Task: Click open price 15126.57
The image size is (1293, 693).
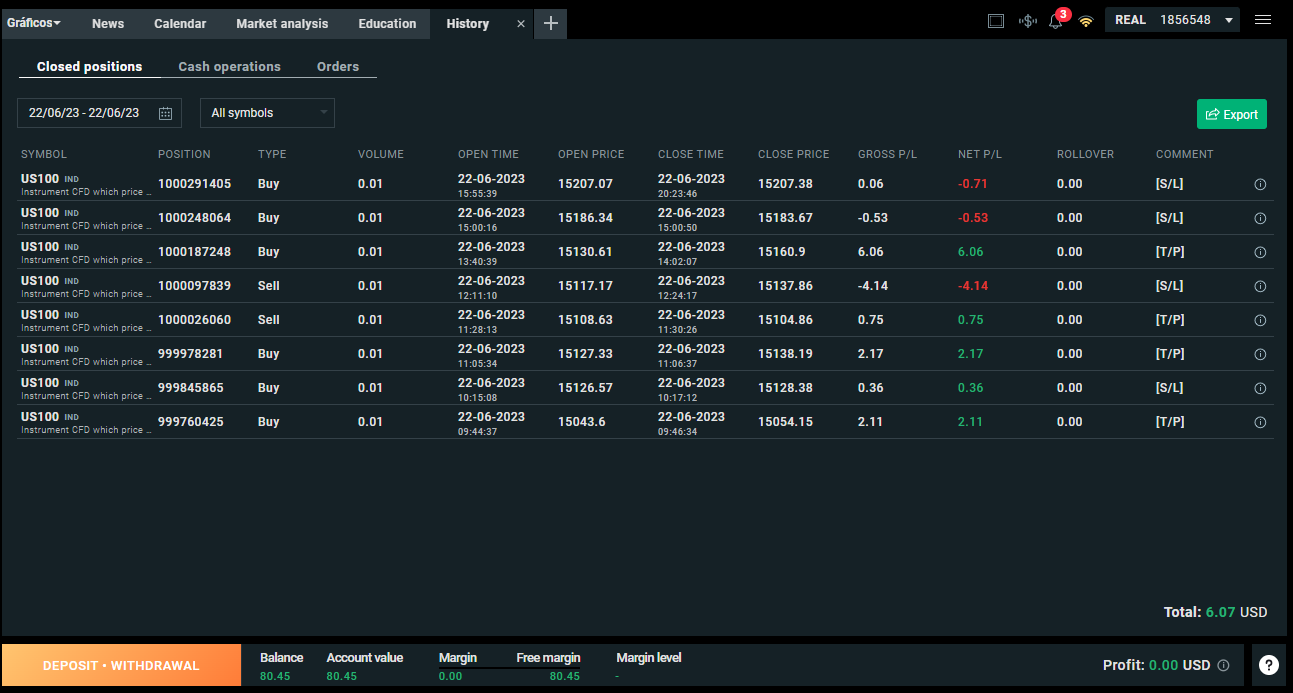Action: pos(585,388)
